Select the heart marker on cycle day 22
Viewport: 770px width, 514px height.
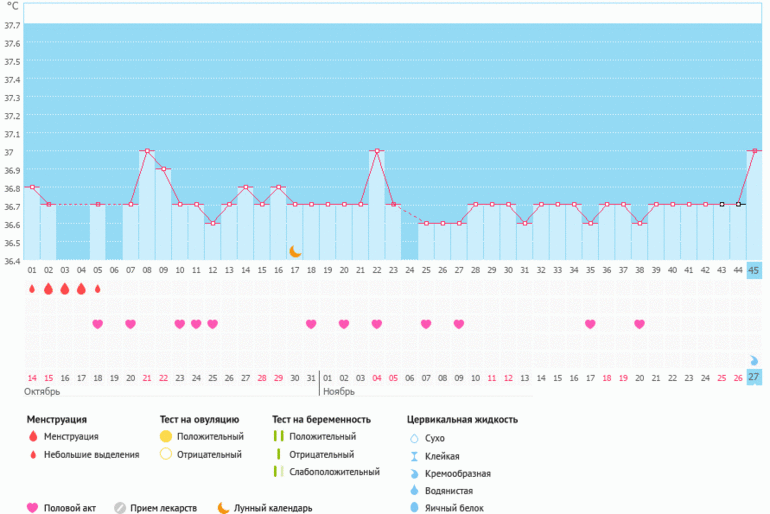377,324
